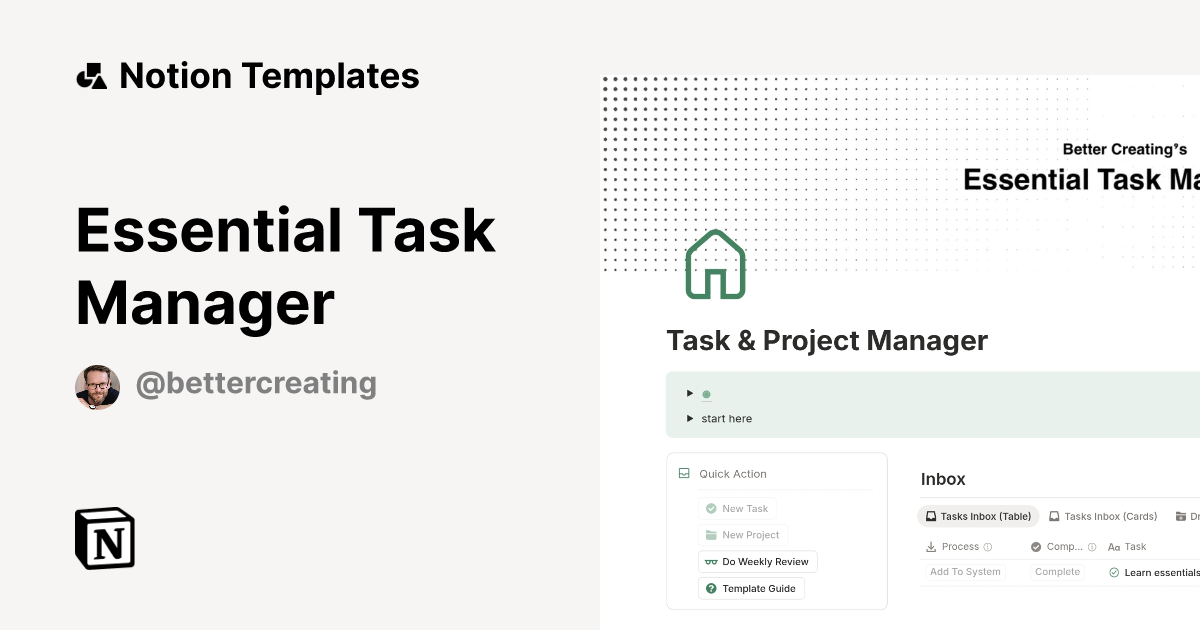Check the green checkmark beside Learn essentials

click(x=1114, y=572)
